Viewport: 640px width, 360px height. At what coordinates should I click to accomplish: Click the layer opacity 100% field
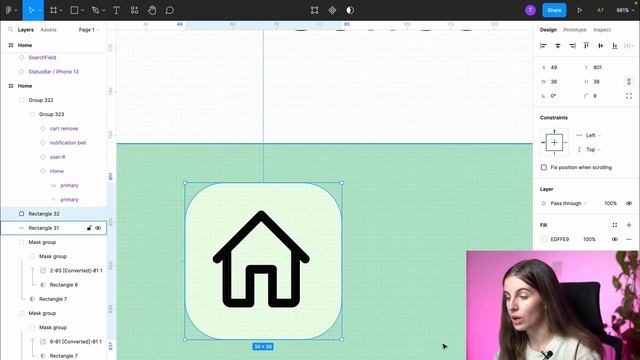point(610,203)
